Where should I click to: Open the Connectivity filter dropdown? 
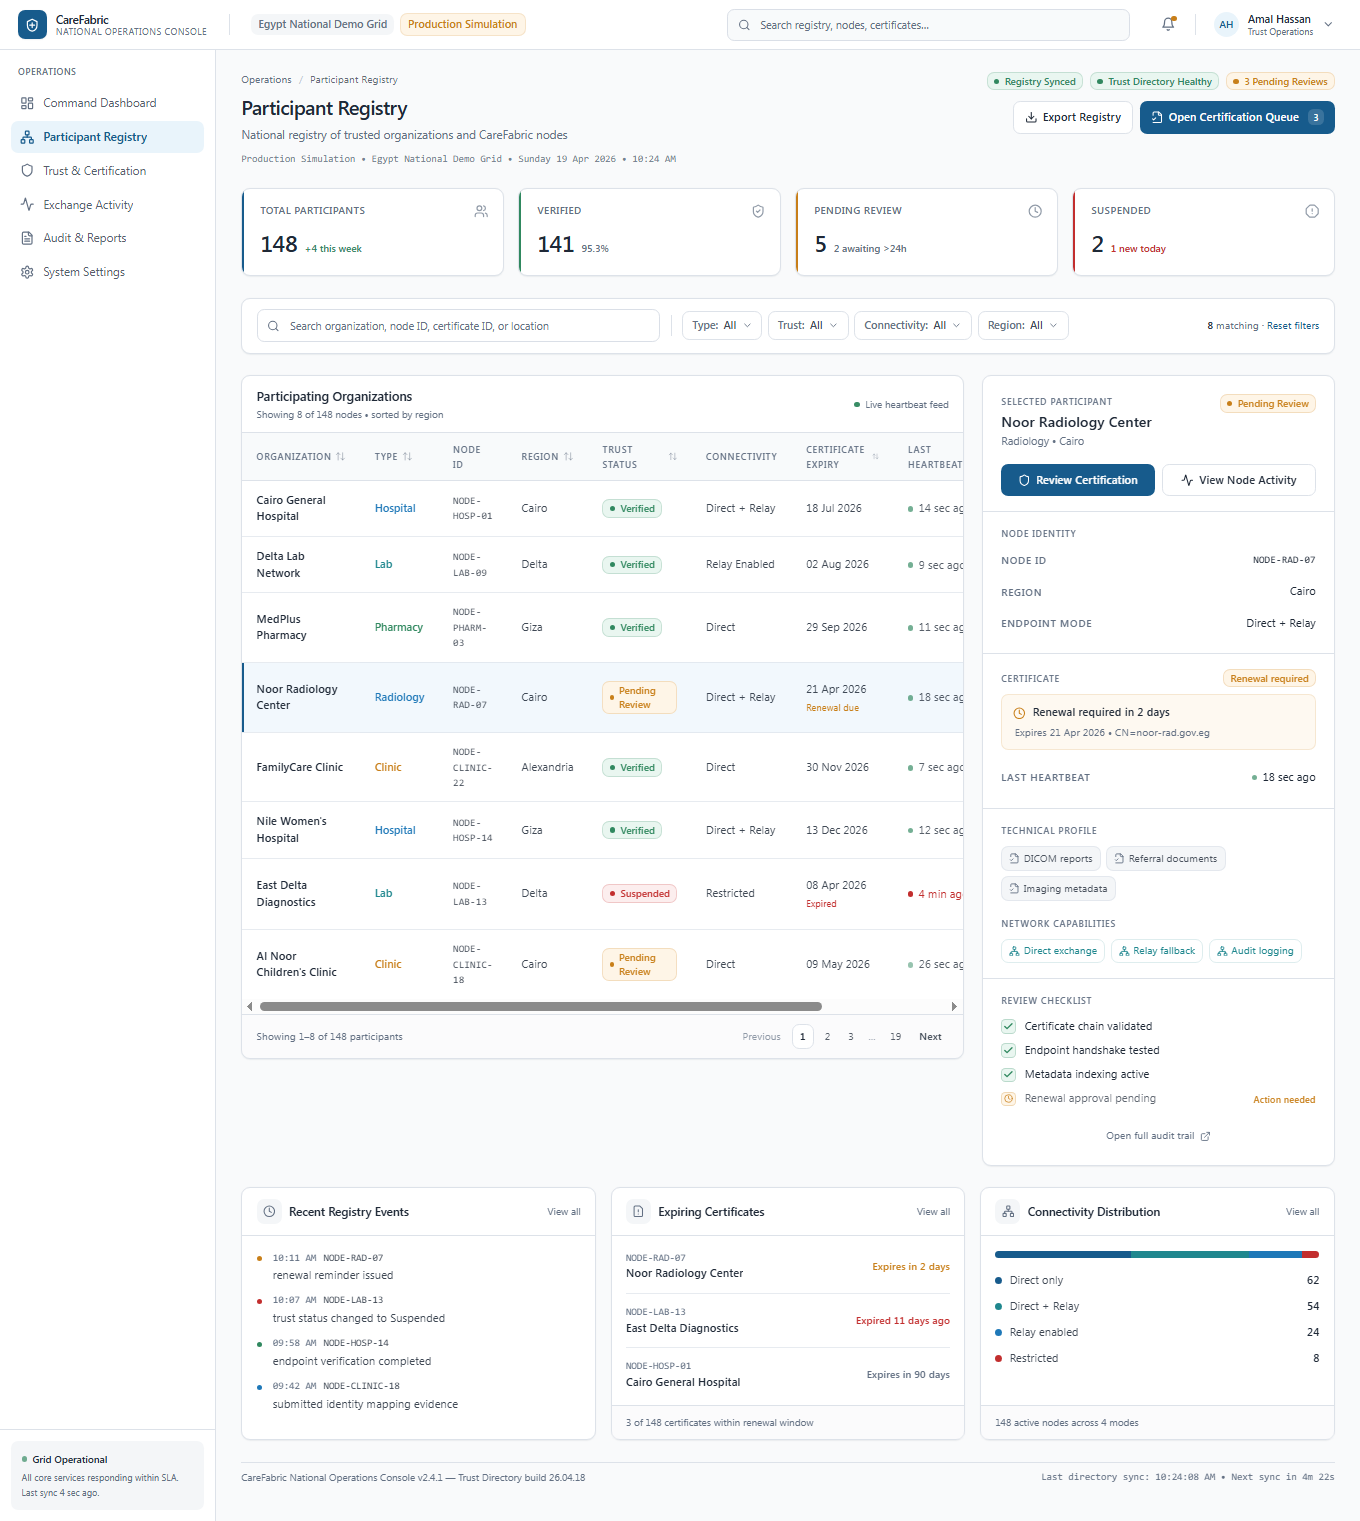point(912,325)
